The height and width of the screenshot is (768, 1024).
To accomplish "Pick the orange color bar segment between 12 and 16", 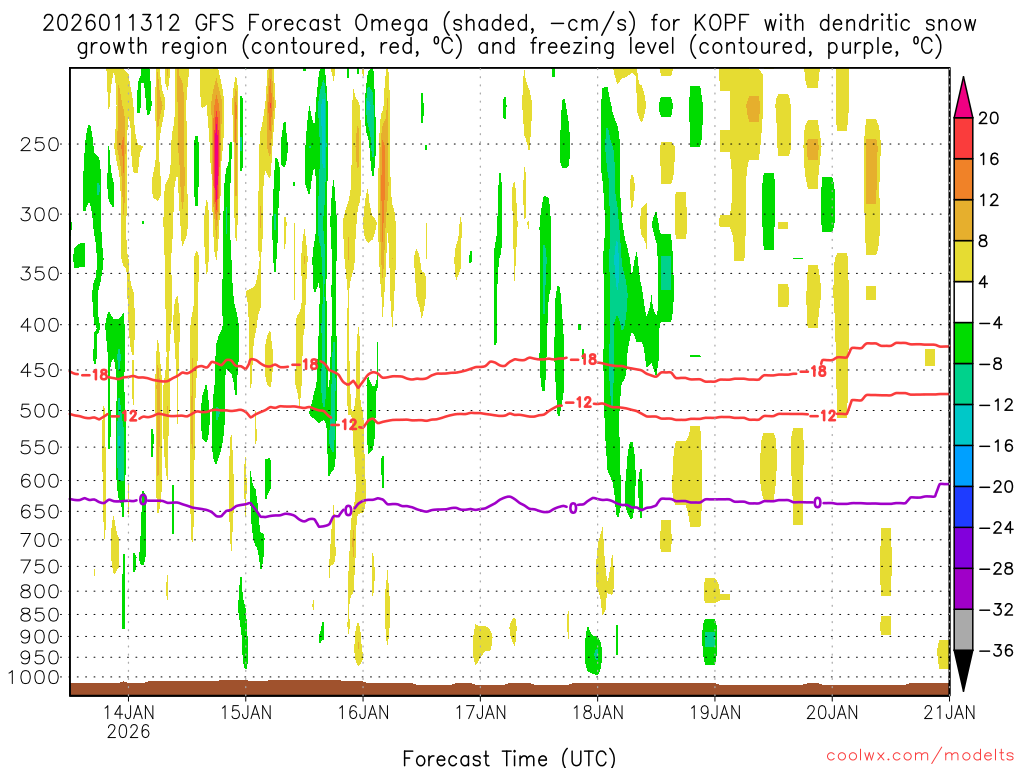I will pyautogui.click(x=965, y=179).
